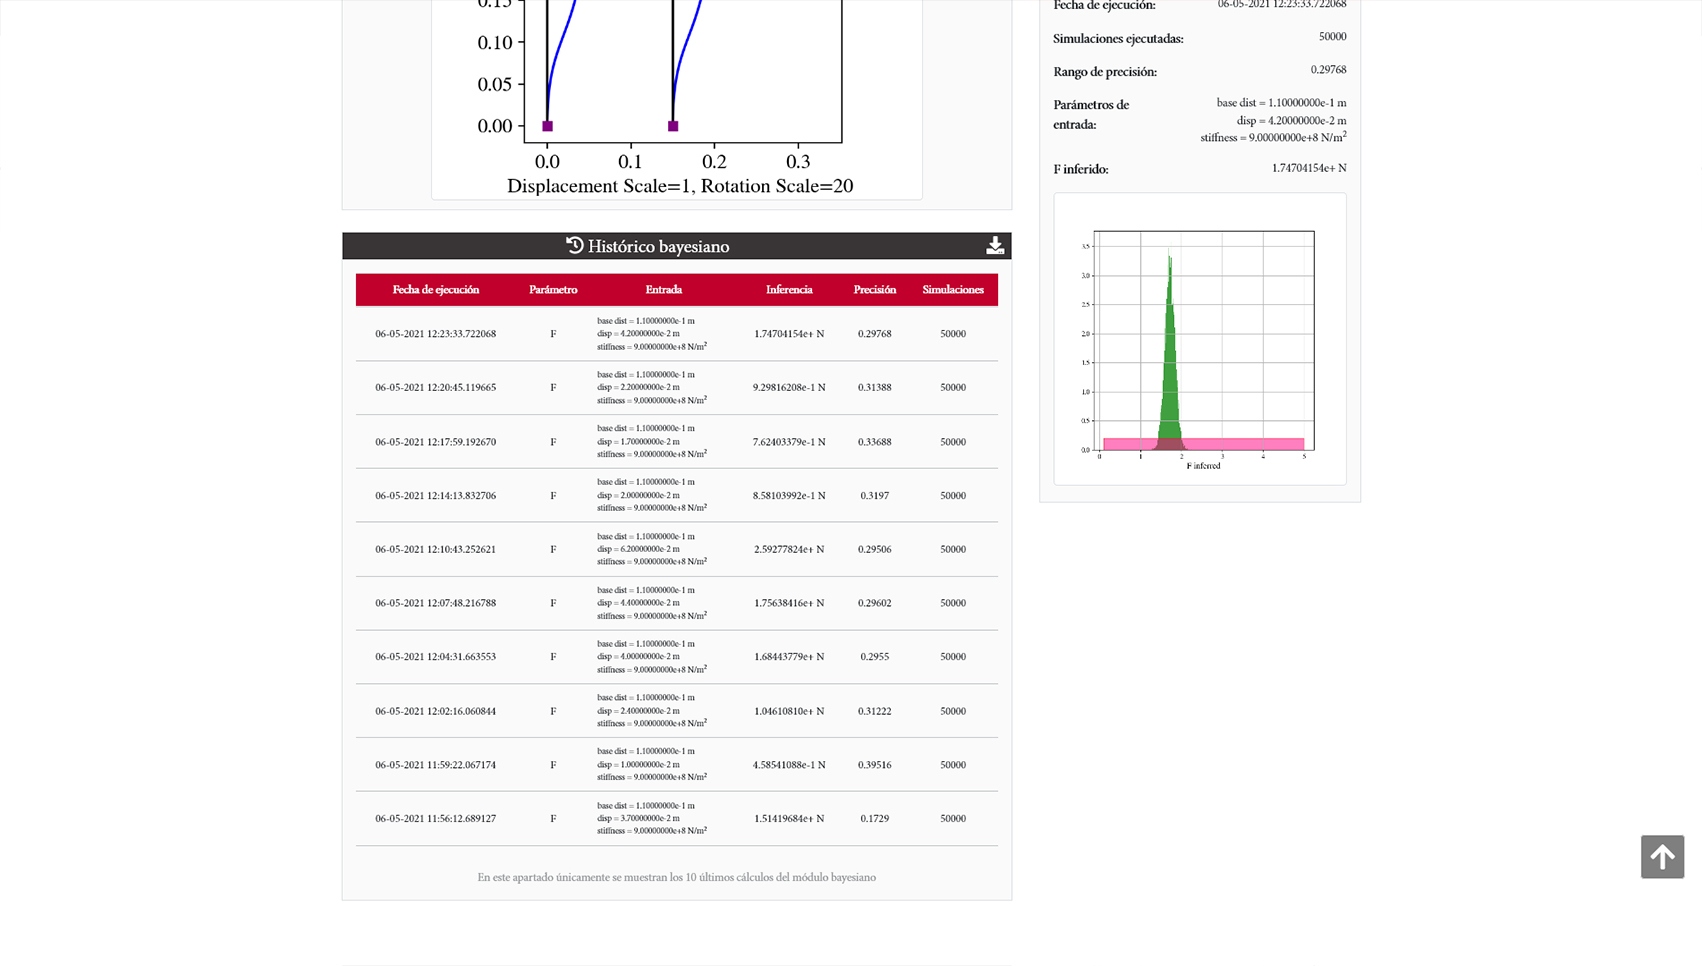The width and height of the screenshot is (1702, 966).
Task: Click the Rango de precisión value
Action: (x=1327, y=70)
